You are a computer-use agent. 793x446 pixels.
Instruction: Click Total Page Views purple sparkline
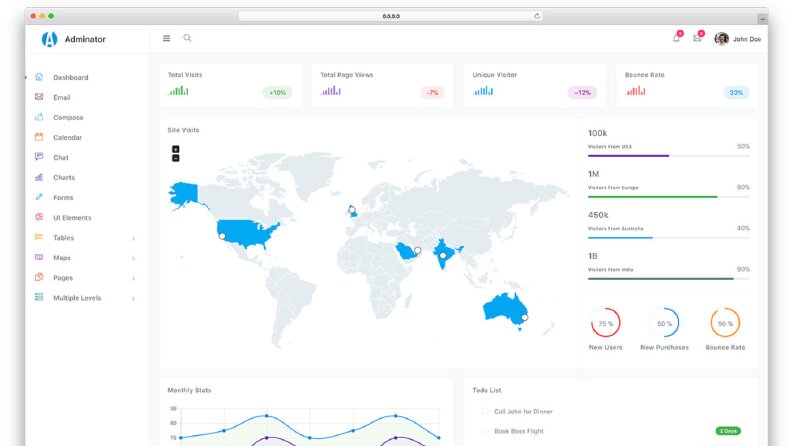[331, 91]
